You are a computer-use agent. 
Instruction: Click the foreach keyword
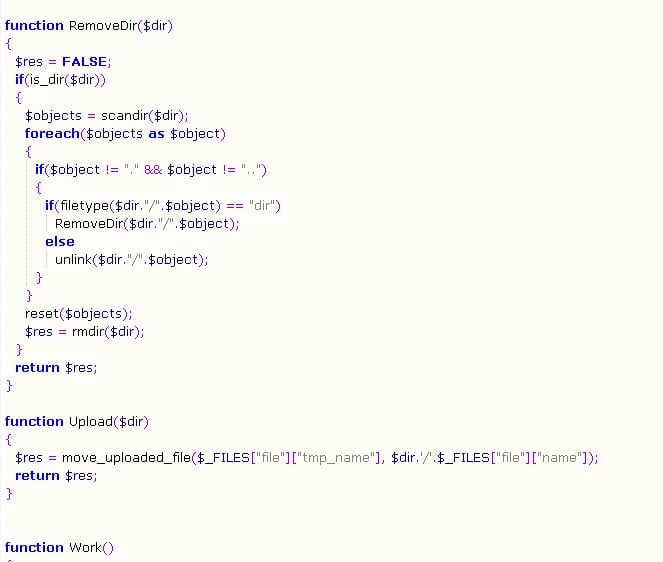(x=51, y=133)
